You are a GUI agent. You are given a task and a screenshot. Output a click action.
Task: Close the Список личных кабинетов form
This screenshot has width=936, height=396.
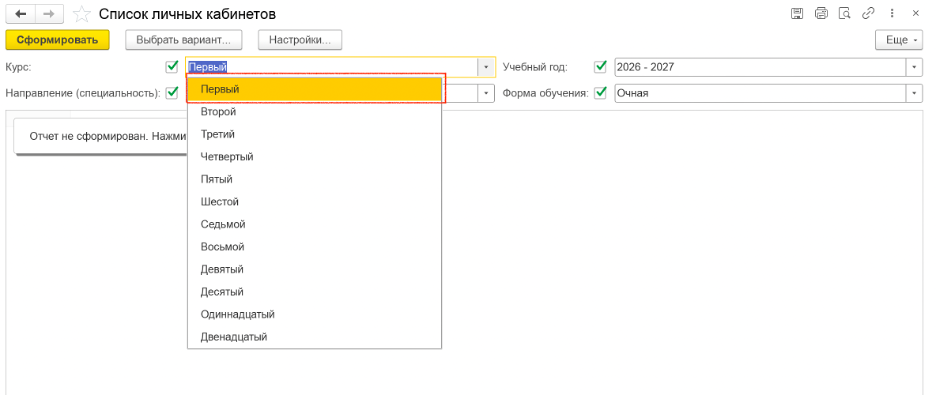point(916,14)
